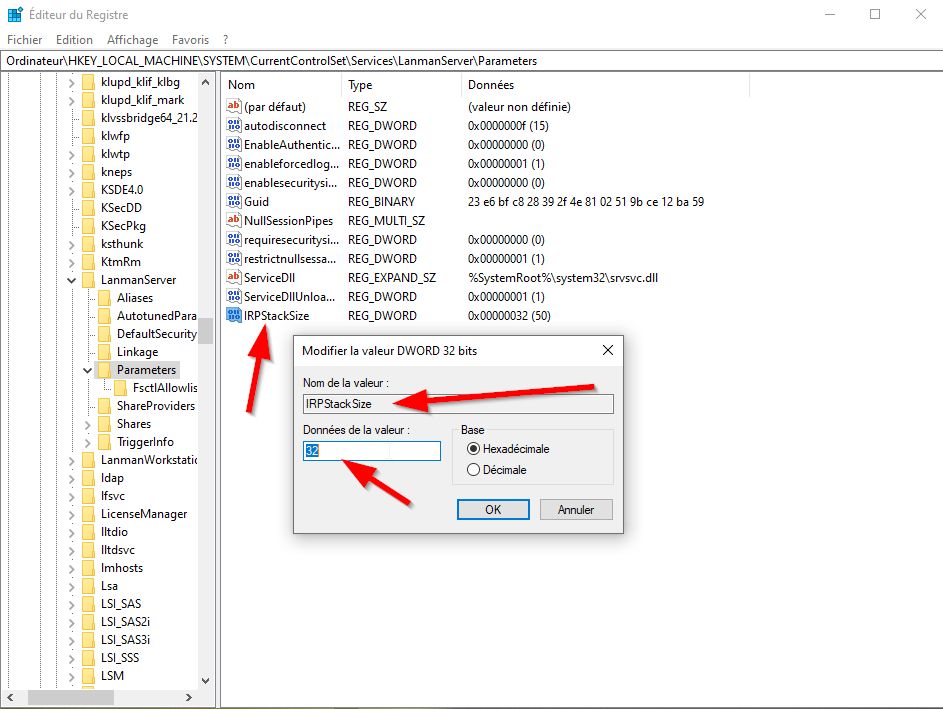This screenshot has width=943, height=709.
Task: Select the ShareProviders tree item
Action: pos(156,406)
